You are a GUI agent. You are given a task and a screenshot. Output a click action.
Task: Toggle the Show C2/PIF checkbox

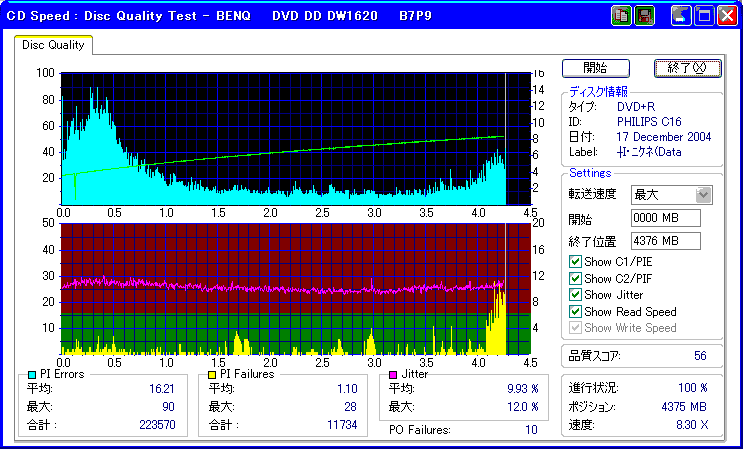tap(575, 278)
